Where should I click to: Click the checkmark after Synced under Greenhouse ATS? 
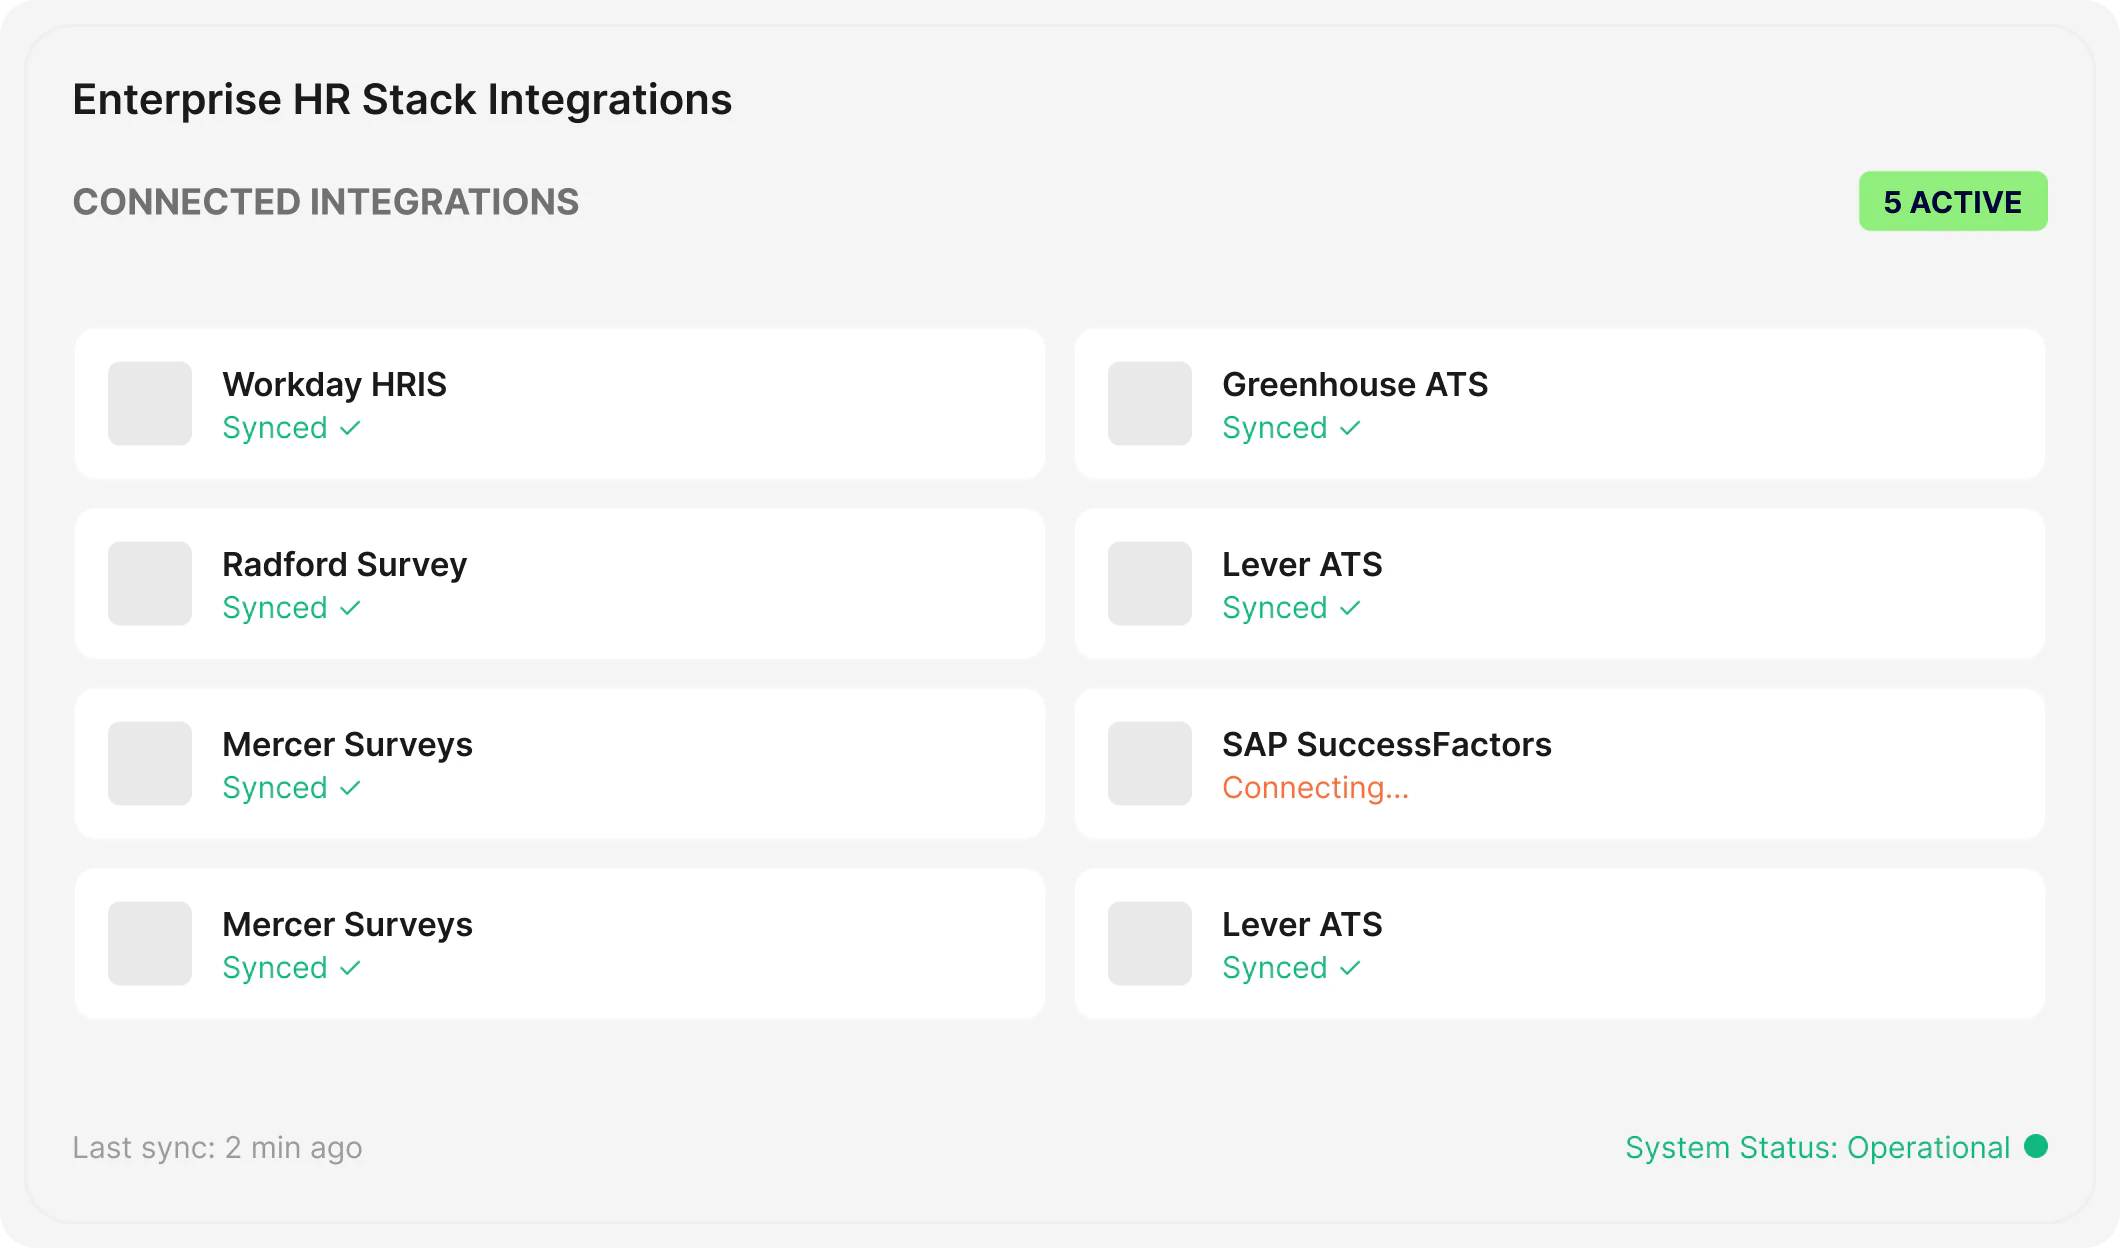[x=1350, y=429]
